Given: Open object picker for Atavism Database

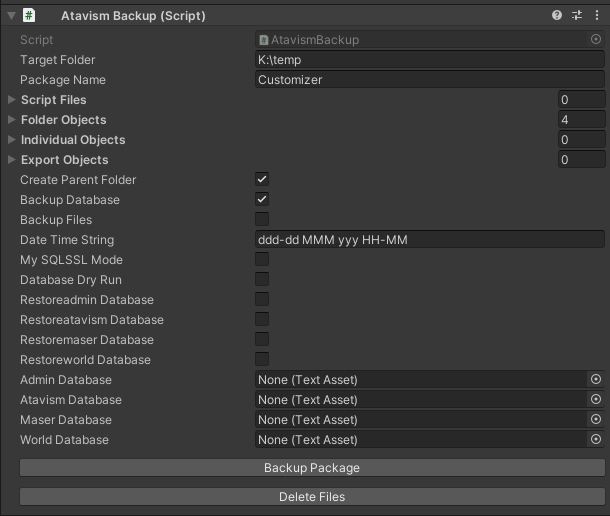Looking at the screenshot, I should pyautogui.click(x=596, y=400).
